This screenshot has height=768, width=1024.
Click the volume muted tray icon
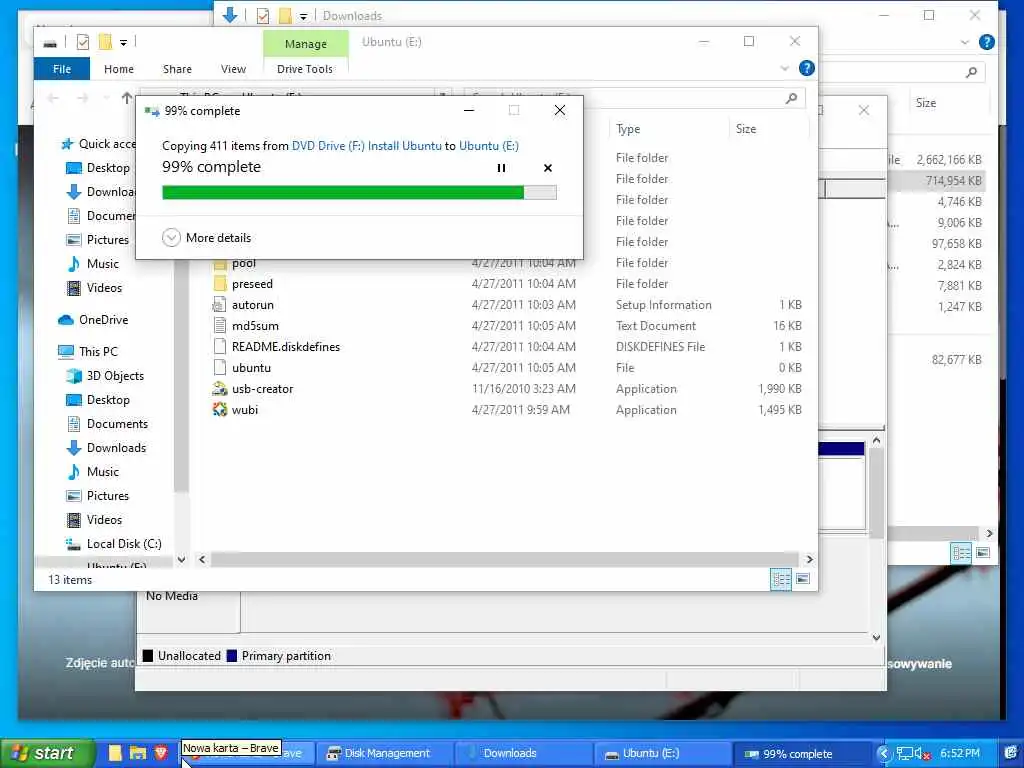[x=921, y=754]
